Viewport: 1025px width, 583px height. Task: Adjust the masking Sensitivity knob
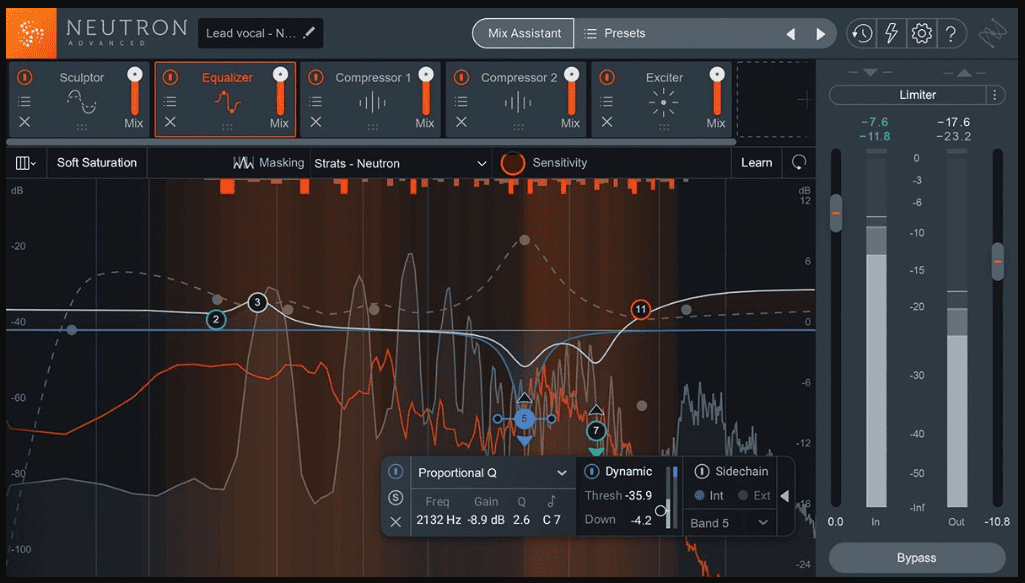point(512,163)
